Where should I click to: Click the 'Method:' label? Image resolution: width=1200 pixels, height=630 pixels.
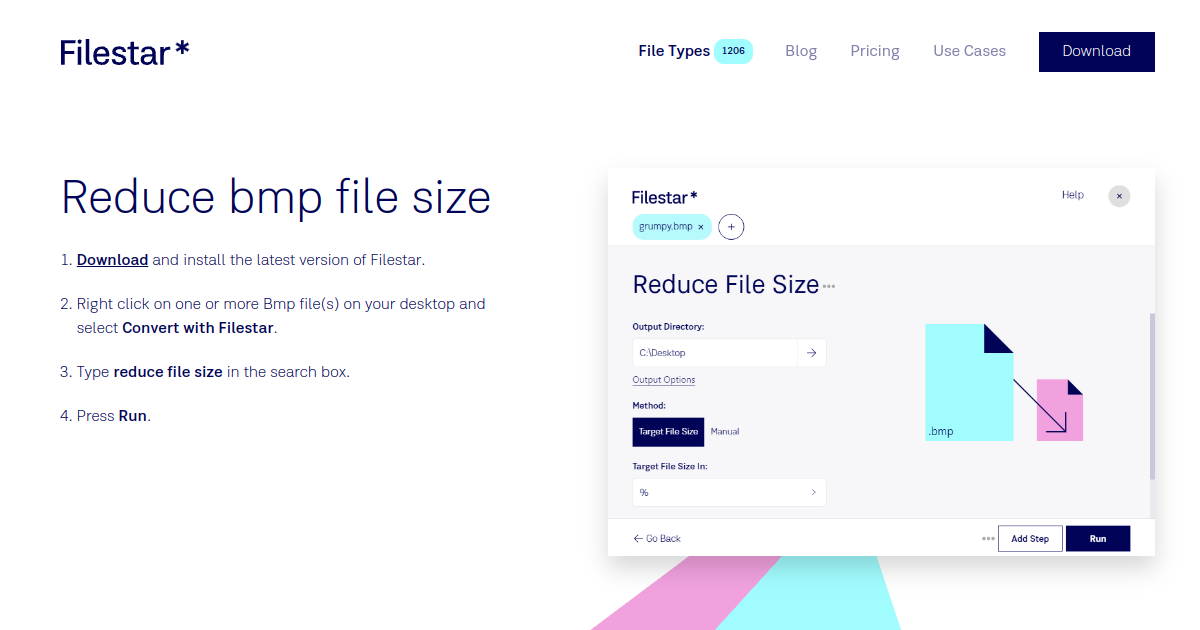[649, 406]
